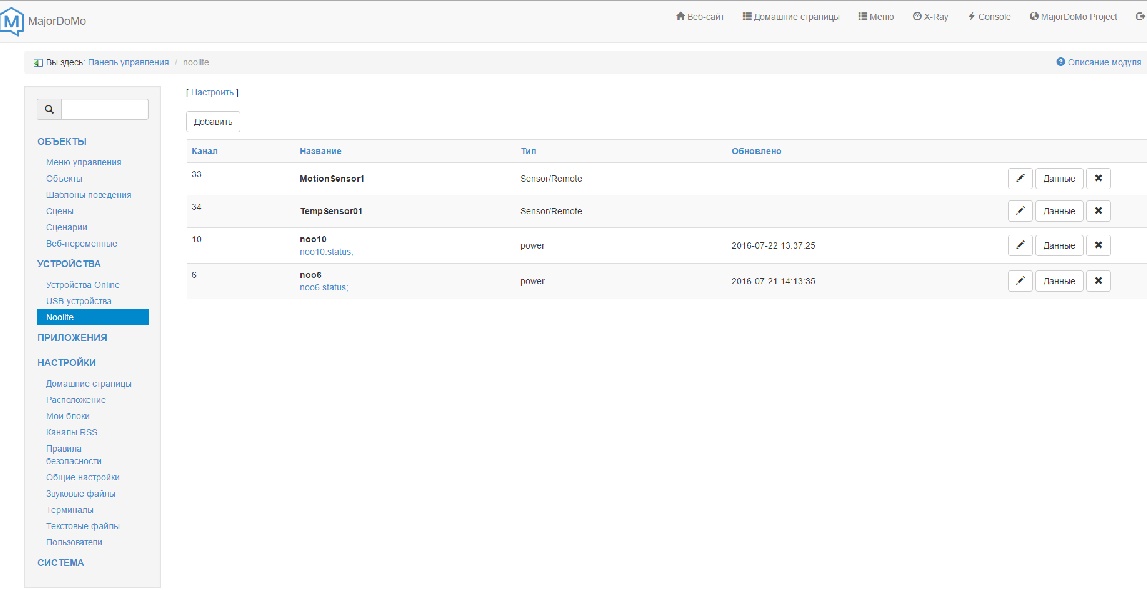Open module description help link

point(1100,62)
